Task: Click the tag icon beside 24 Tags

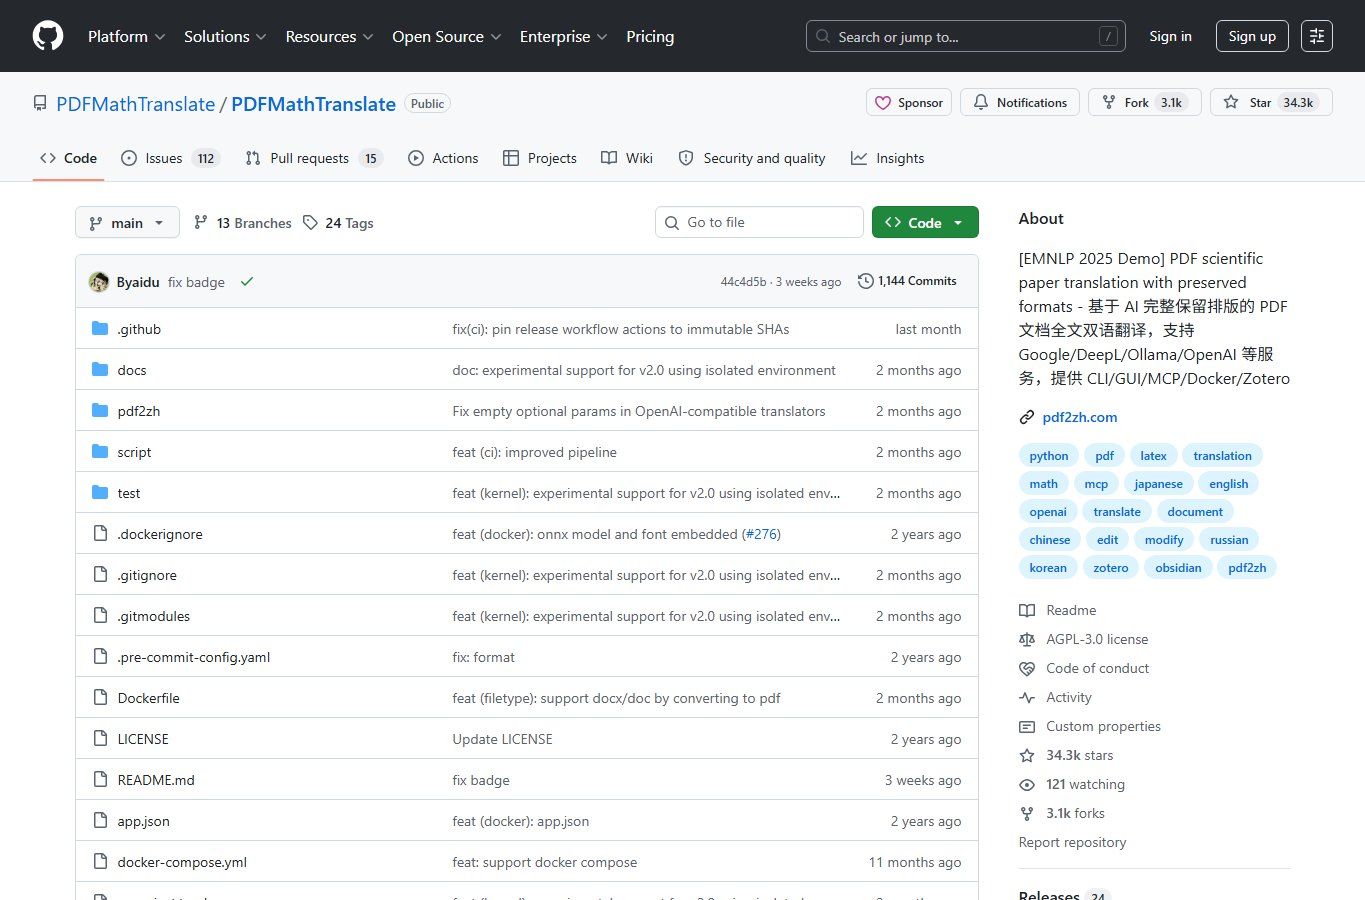Action: (311, 222)
